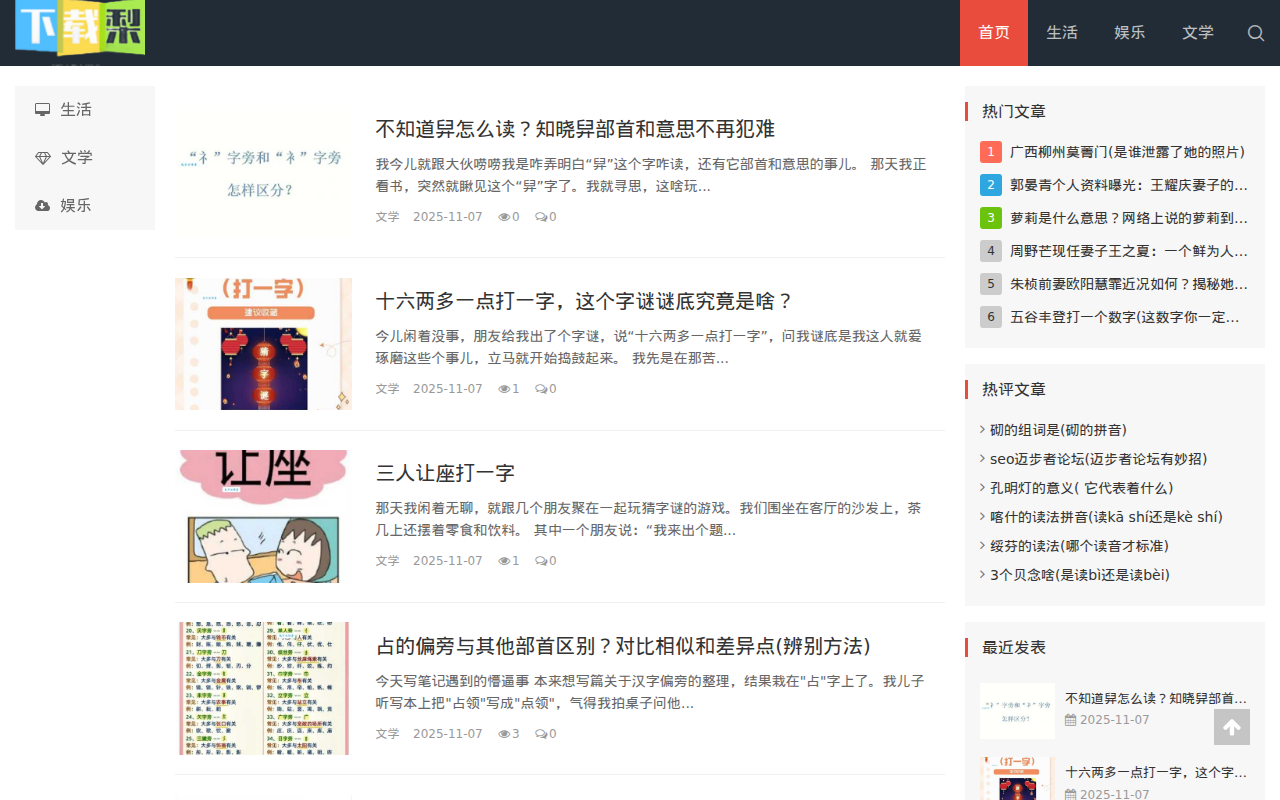Expand the arrow before seo迈步者论坛 entry
This screenshot has width=1280, height=800.
click(982, 458)
